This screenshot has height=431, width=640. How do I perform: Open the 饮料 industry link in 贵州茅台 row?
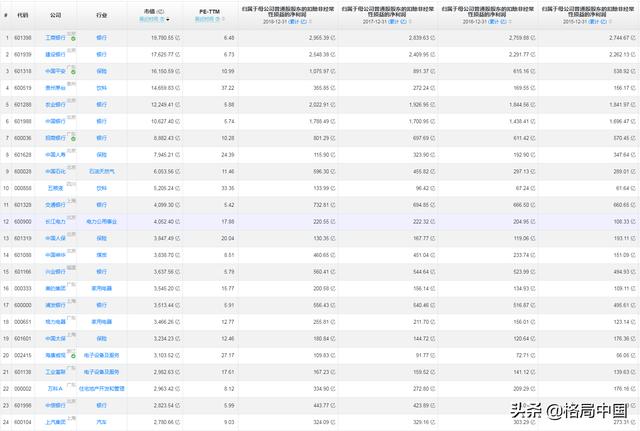pyautogui.click(x=102, y=88)
